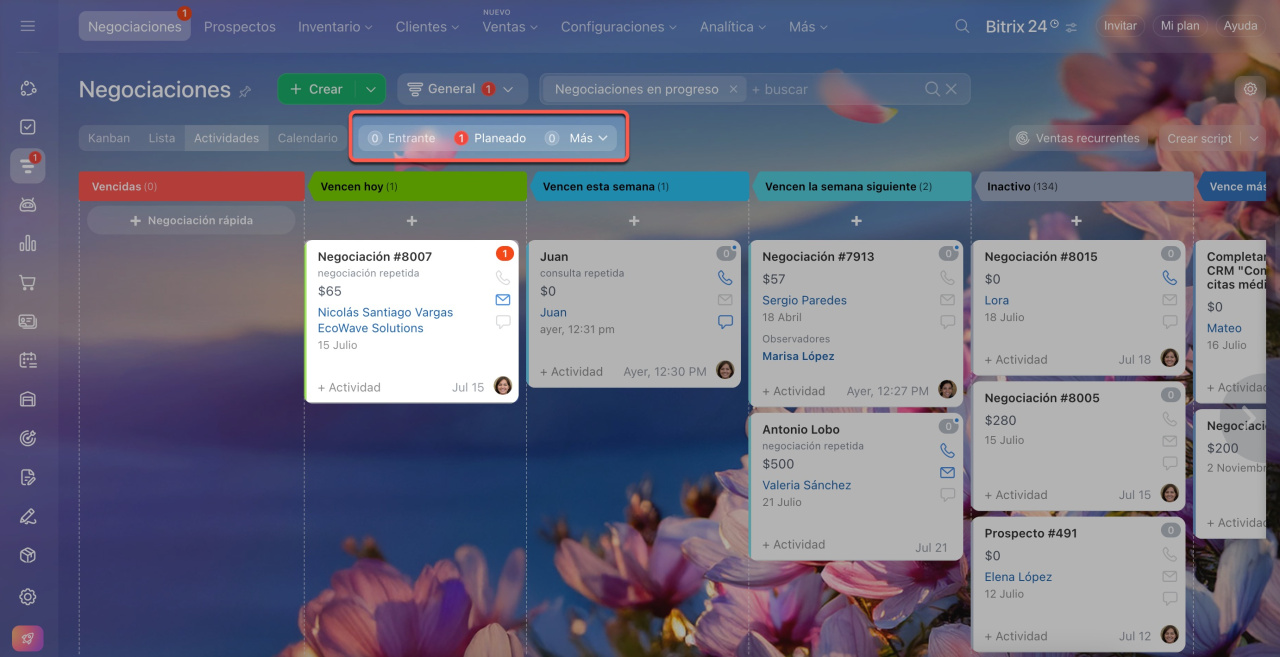
Task: Clear the search filter with X icon
Action: [x=951, y=89]
